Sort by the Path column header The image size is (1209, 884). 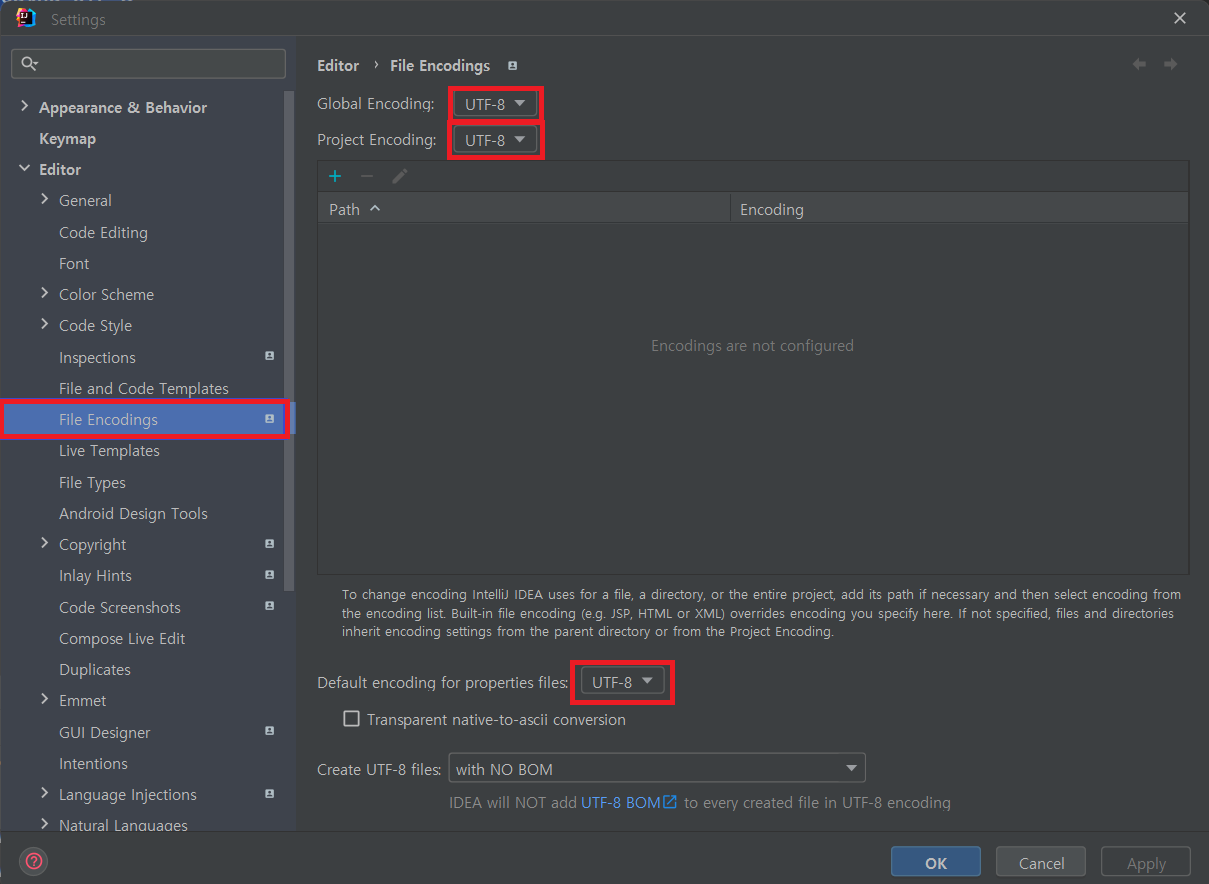tap(524, 209)
